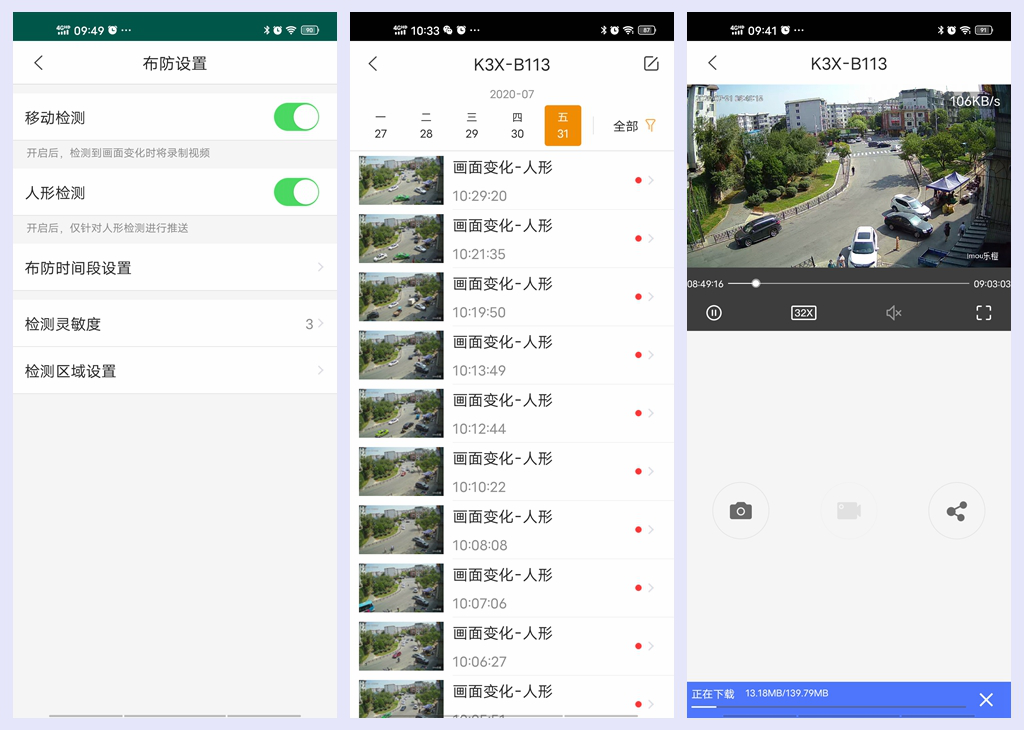
Task: Take a snapshot with the camera icon
Action: pos(740,510)
